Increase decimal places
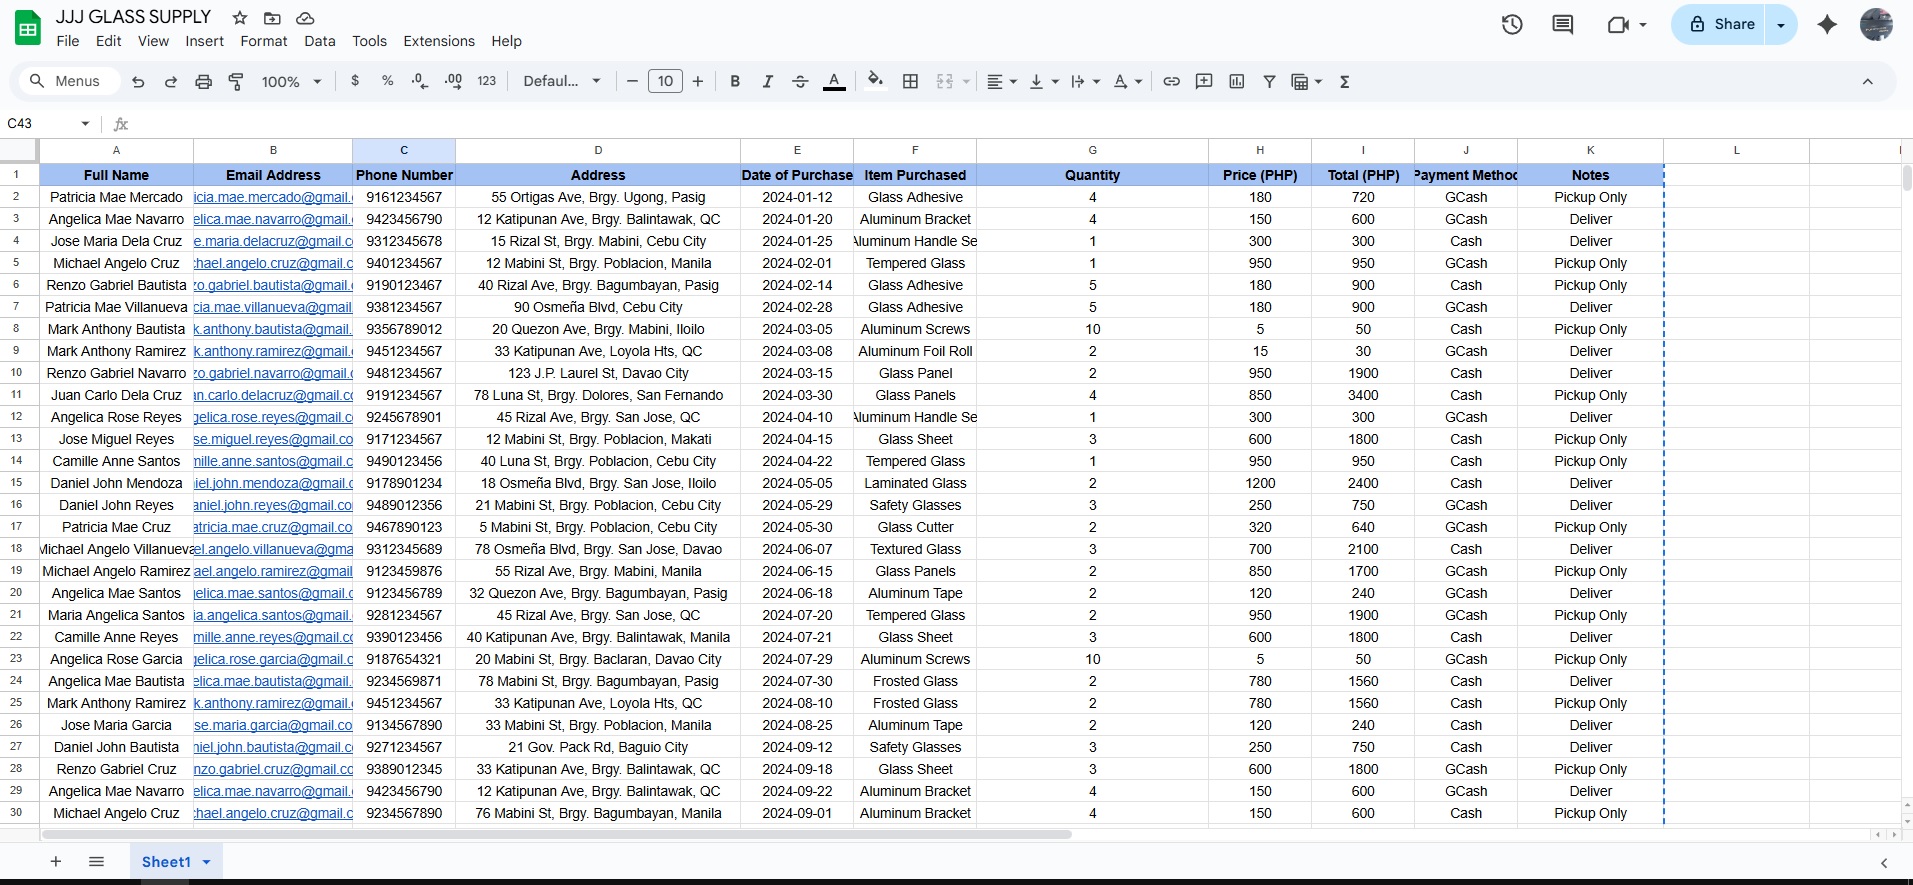 click(453, 81)
